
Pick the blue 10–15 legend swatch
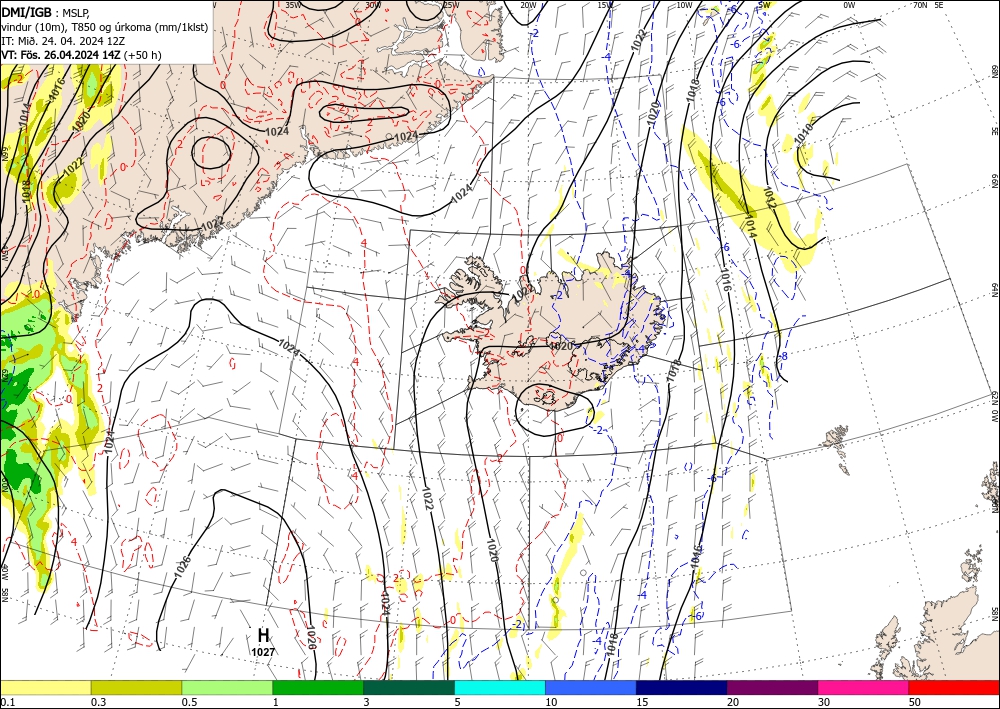591,687
